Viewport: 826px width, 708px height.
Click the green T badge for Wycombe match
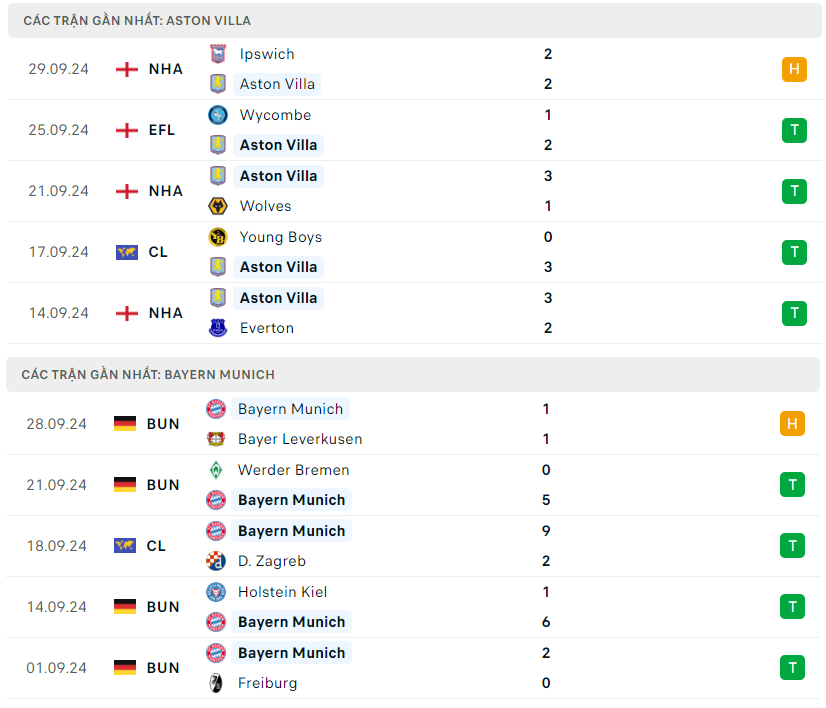794,130
